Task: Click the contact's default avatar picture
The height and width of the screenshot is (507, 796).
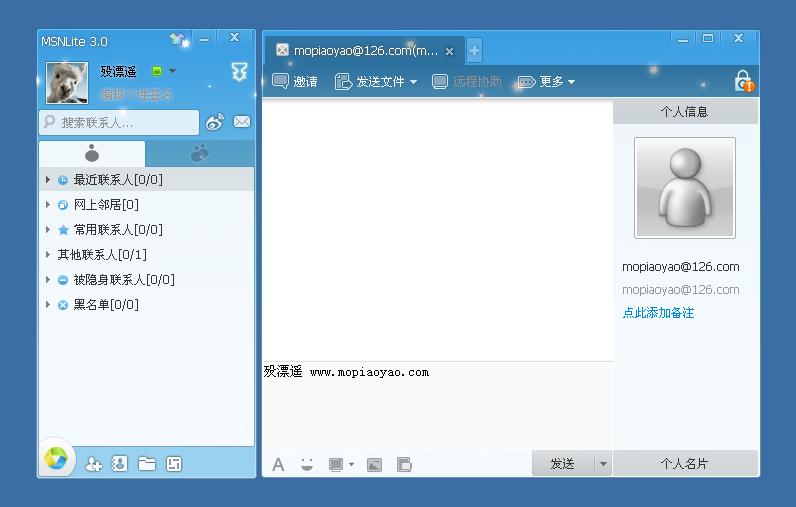Action: [x=685, y=188]
